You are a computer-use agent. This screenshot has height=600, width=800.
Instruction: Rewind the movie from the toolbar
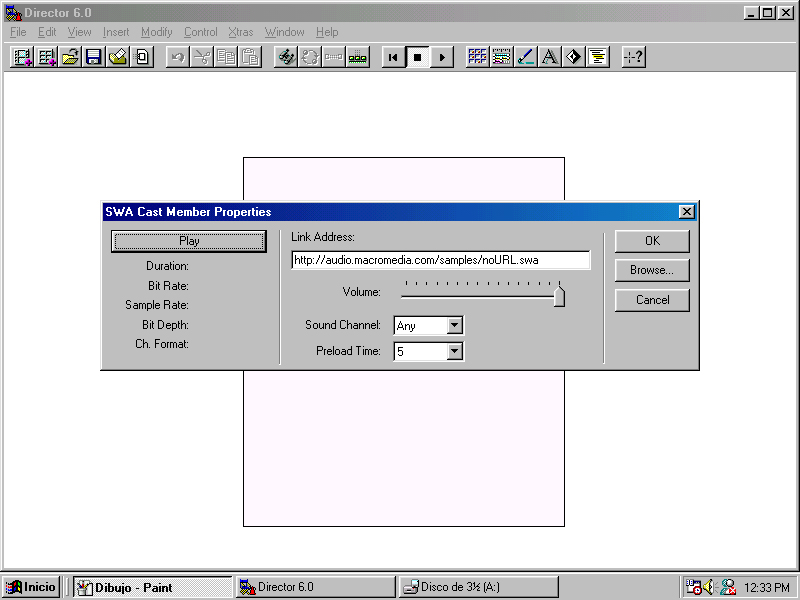(393, 57)
